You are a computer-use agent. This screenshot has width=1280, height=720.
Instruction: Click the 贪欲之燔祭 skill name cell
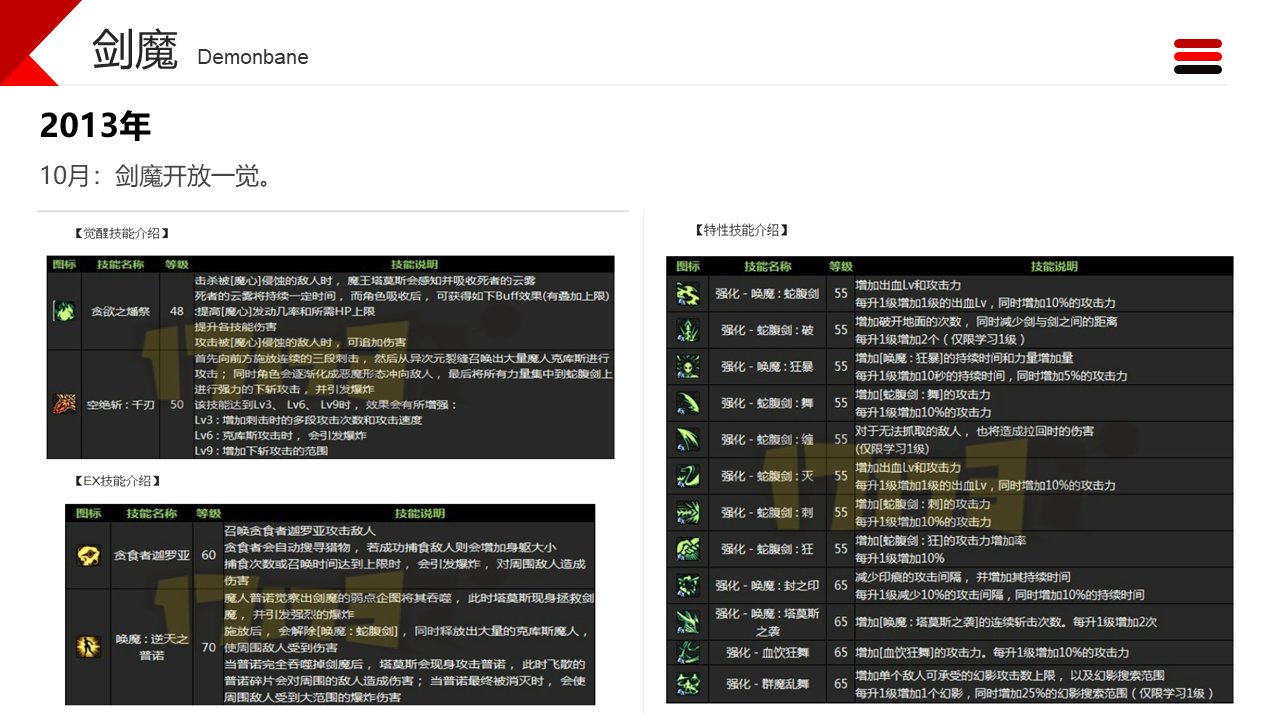[x=120, y=312]
